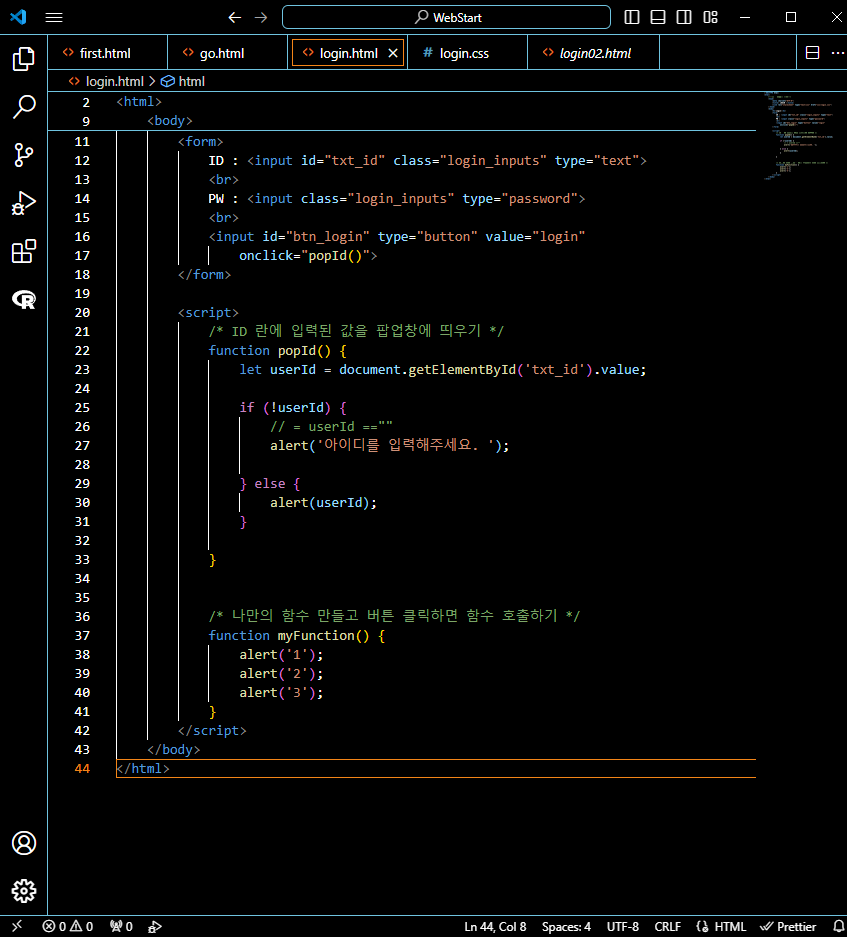Click myFunction on line 37
The height and width of the screenshot is (937, 847).
316,636
